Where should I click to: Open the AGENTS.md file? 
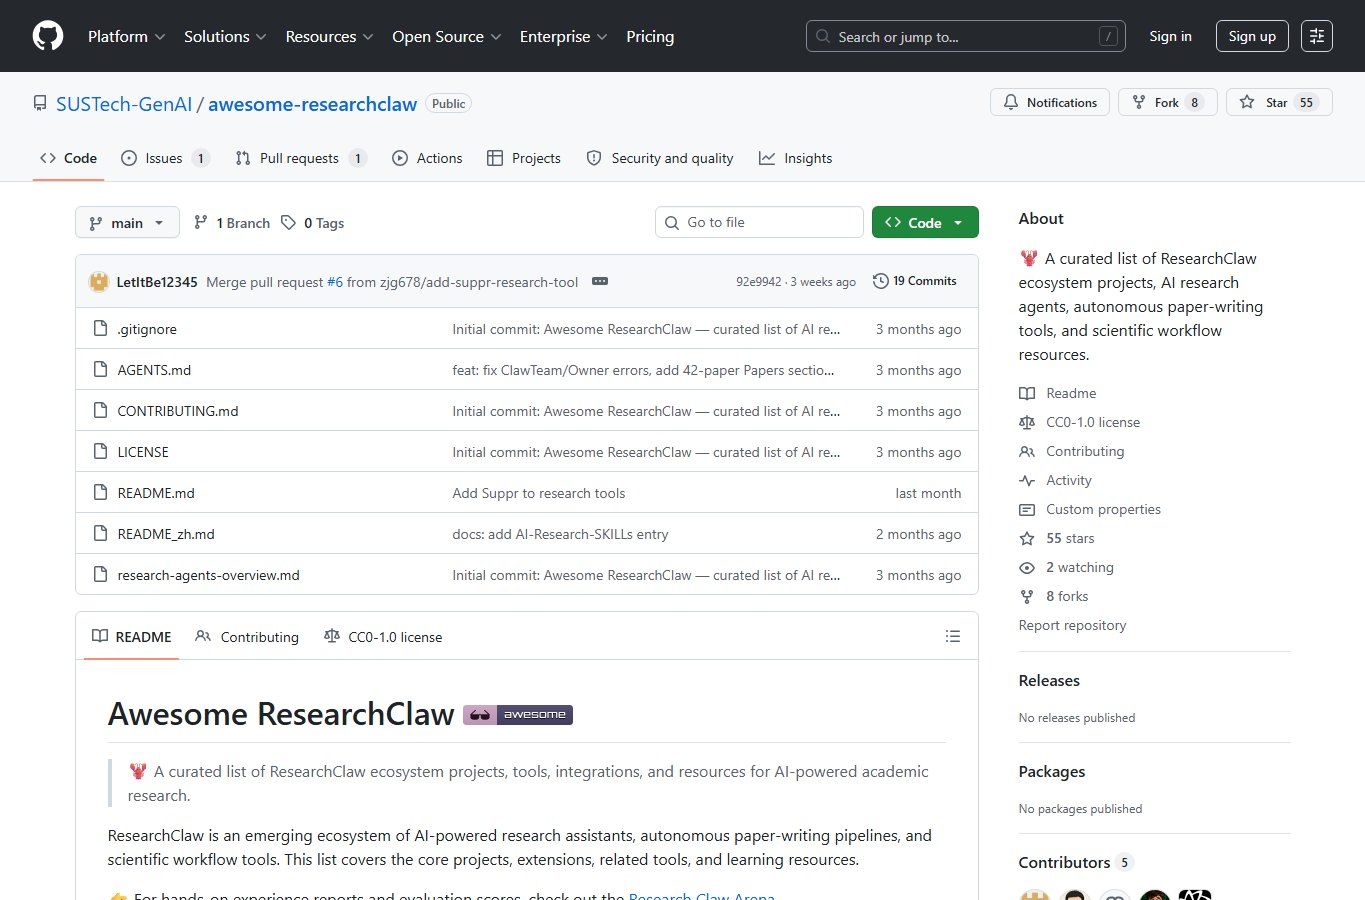tap(154, 369)
